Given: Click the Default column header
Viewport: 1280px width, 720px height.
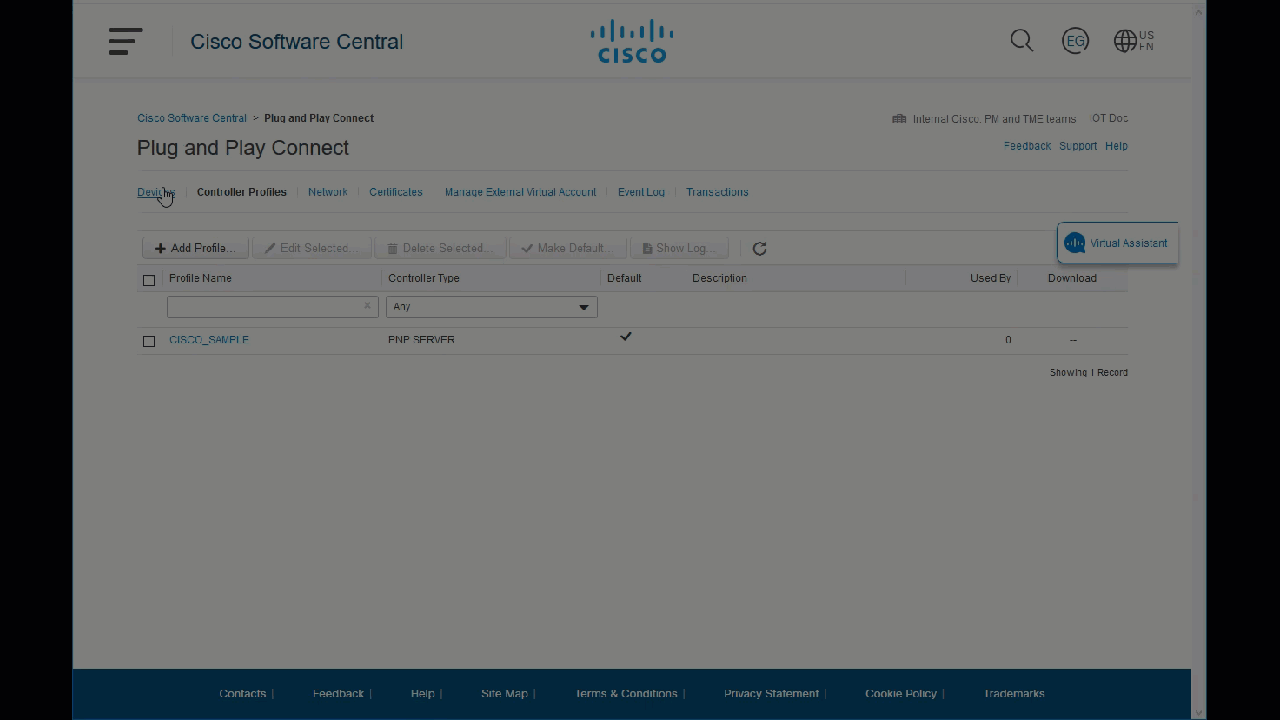Looking at the screenshot, I should (x=624, y=278).
